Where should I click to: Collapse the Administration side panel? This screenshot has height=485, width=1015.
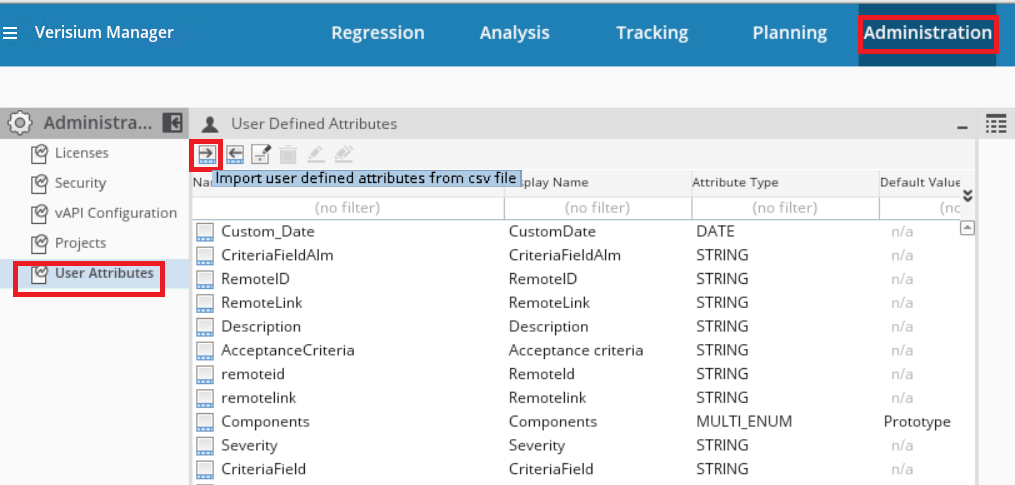(x=172, y=123)
